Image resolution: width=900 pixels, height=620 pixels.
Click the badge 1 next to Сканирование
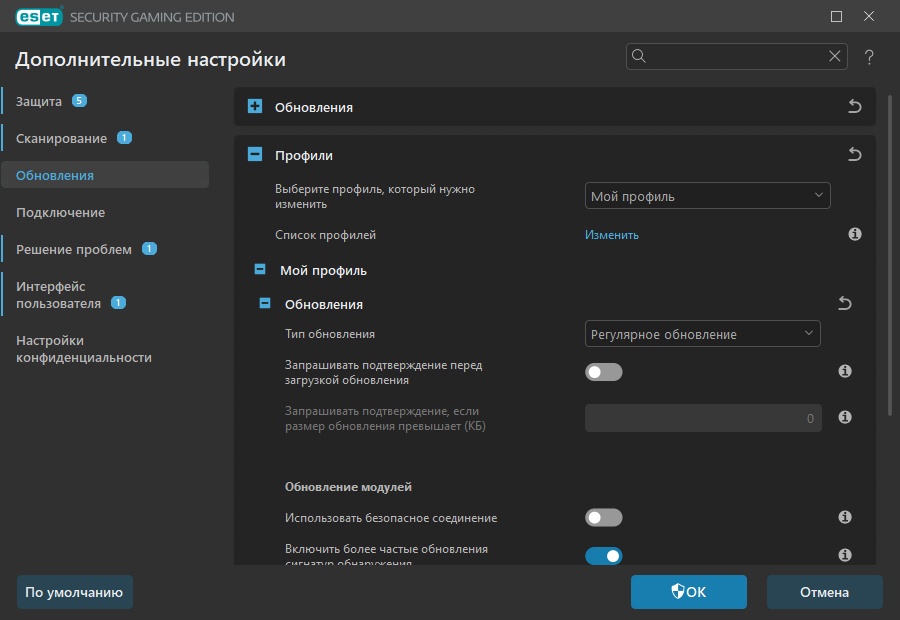(x=124, y=138)
